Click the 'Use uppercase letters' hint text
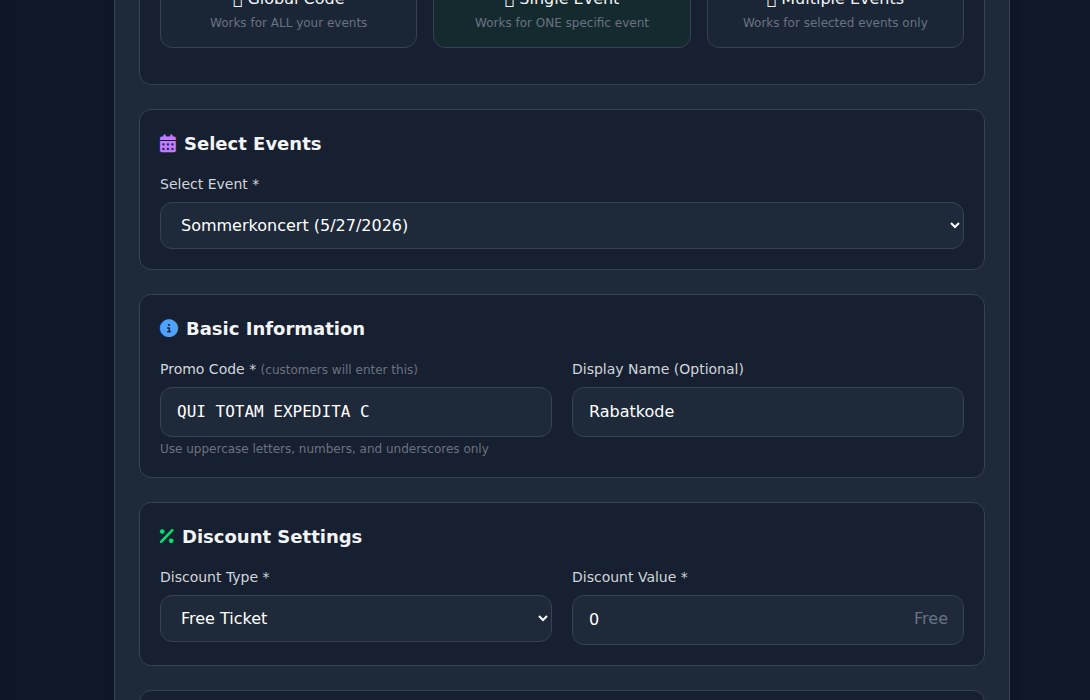1090x700 pixels. point(324,449)
